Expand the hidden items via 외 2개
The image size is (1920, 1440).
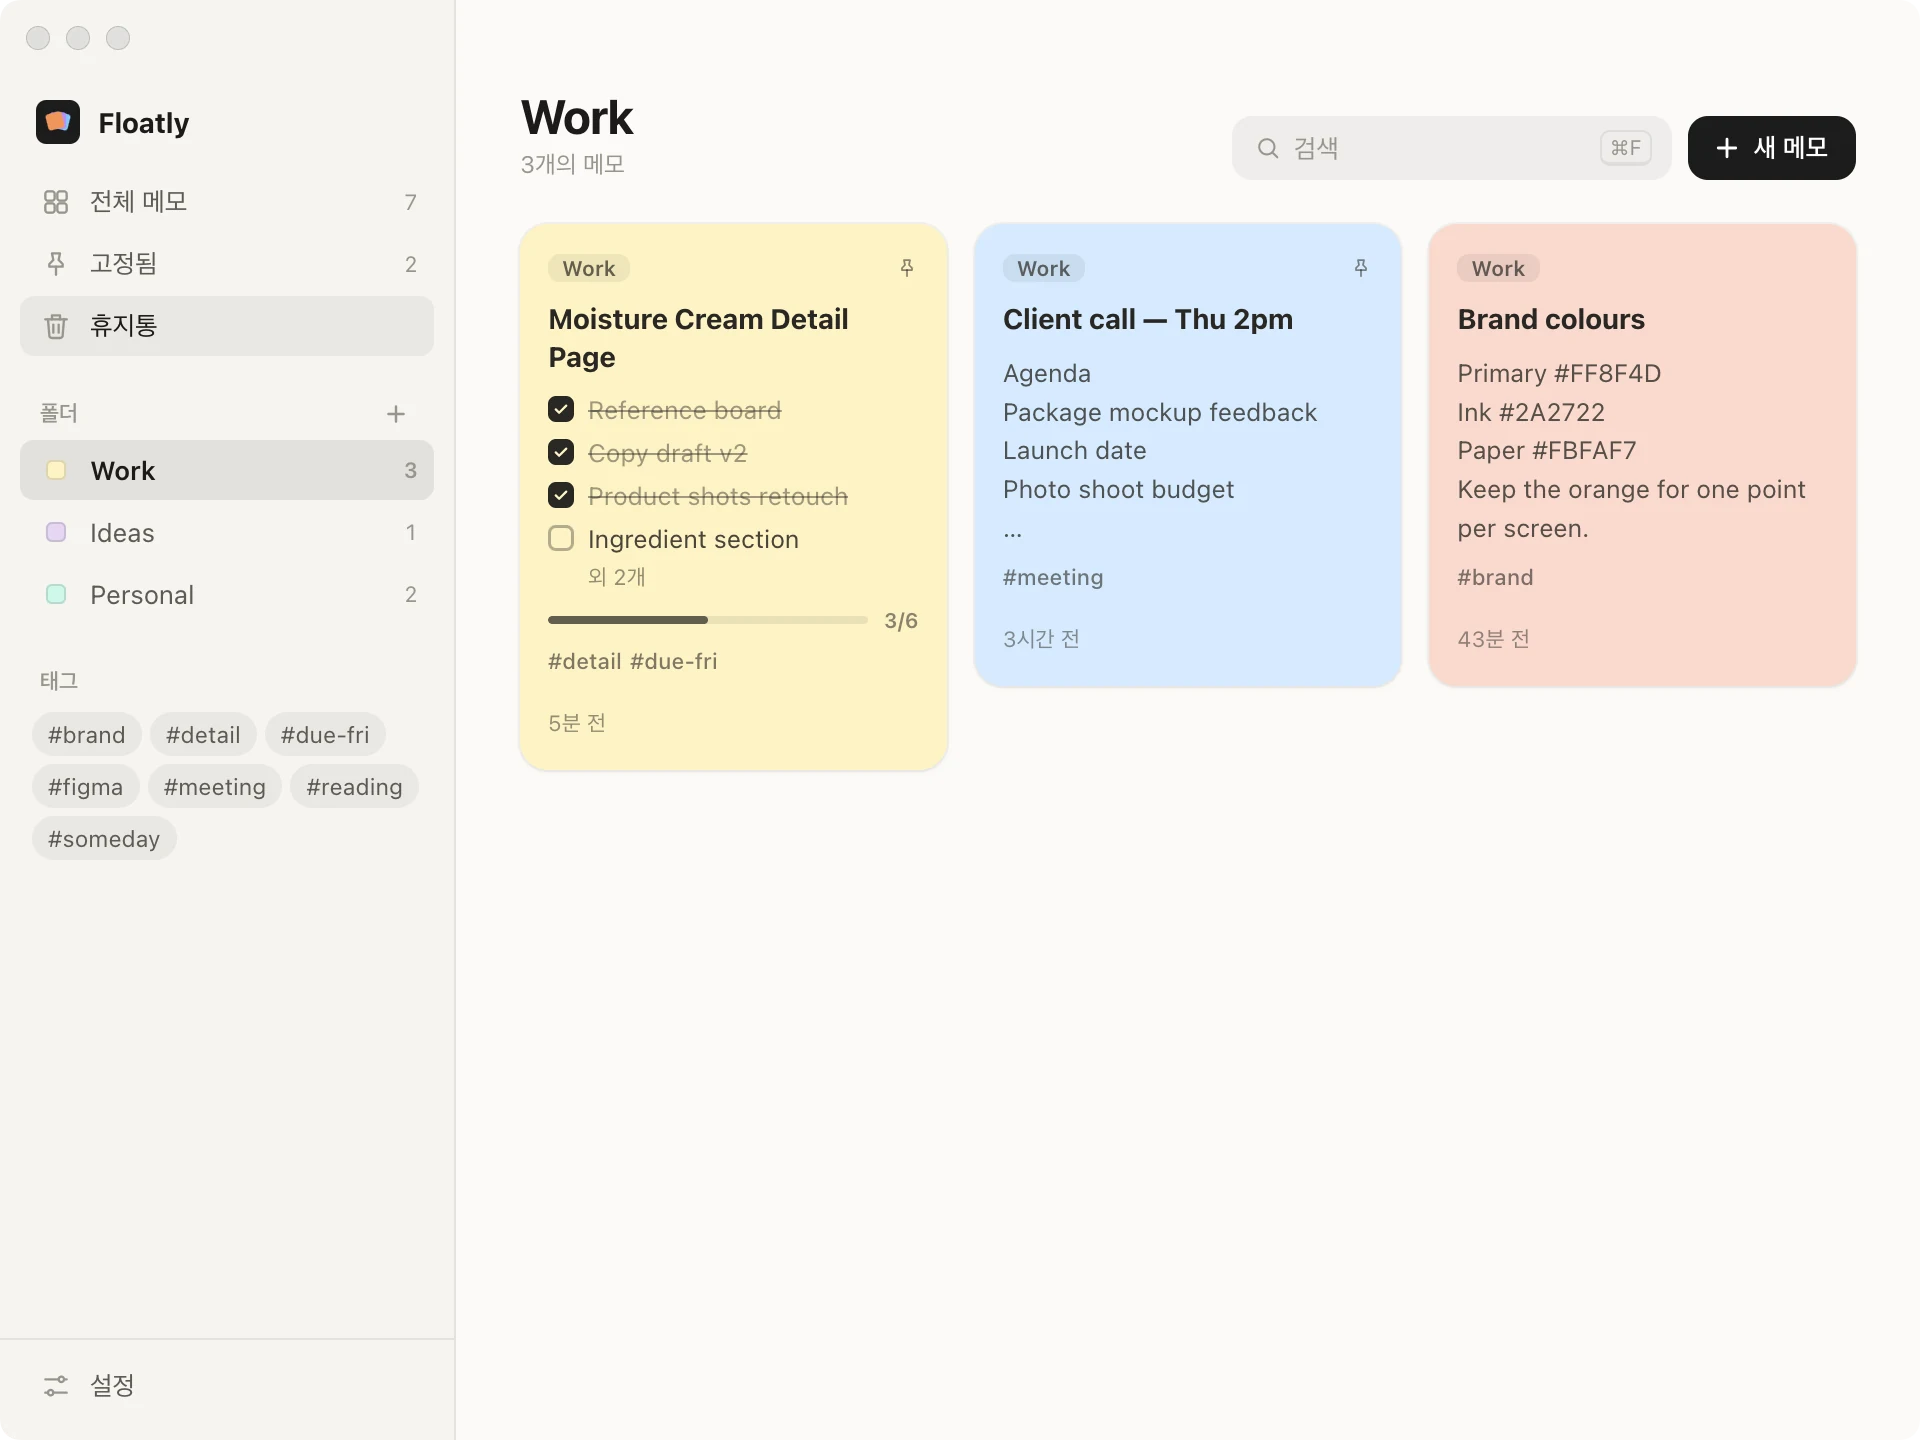(x=617, y=577)
